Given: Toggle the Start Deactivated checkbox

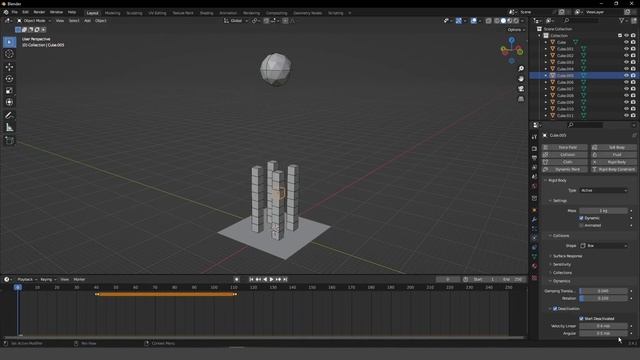Looking at the screenshot, I should [x=581, y=318].
